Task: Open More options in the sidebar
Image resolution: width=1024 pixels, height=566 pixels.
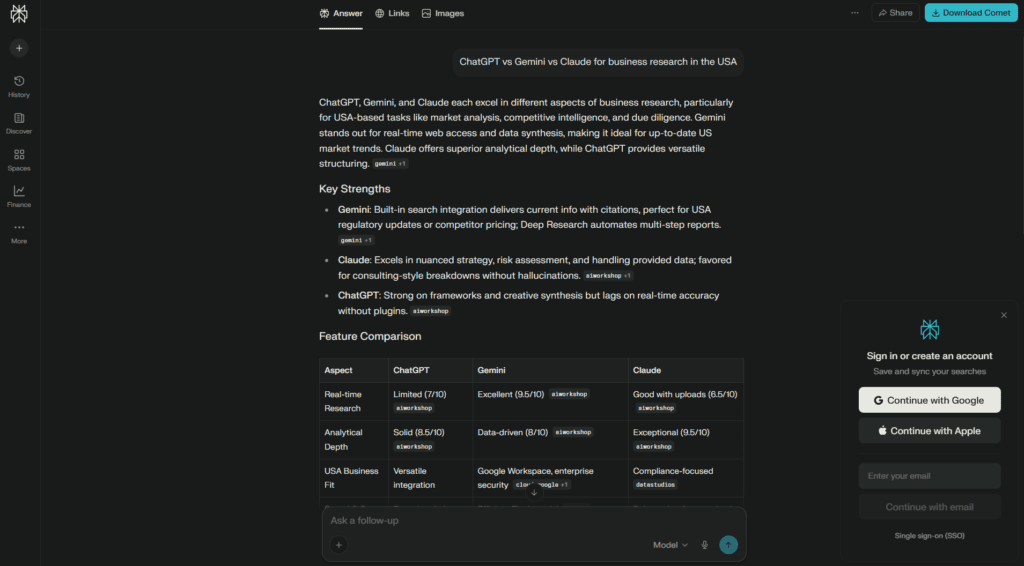Action: click(19, 233)
